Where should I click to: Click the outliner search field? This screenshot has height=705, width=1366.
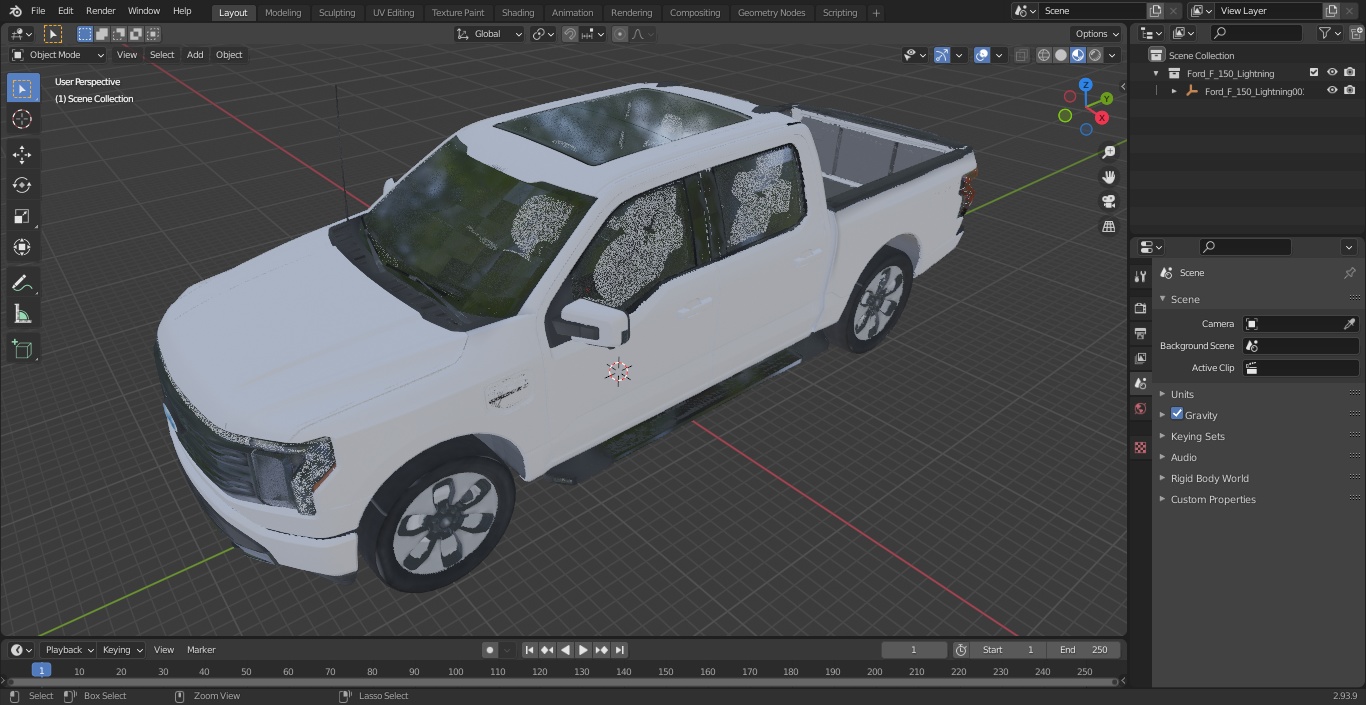point(1255,33)
